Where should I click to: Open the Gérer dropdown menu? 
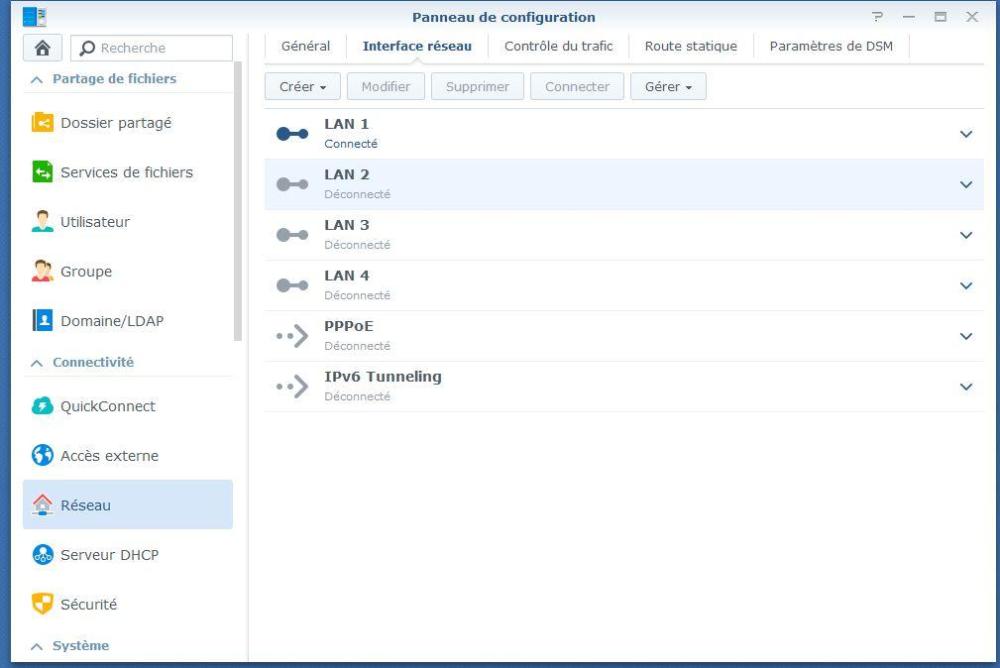click(668, 87)
